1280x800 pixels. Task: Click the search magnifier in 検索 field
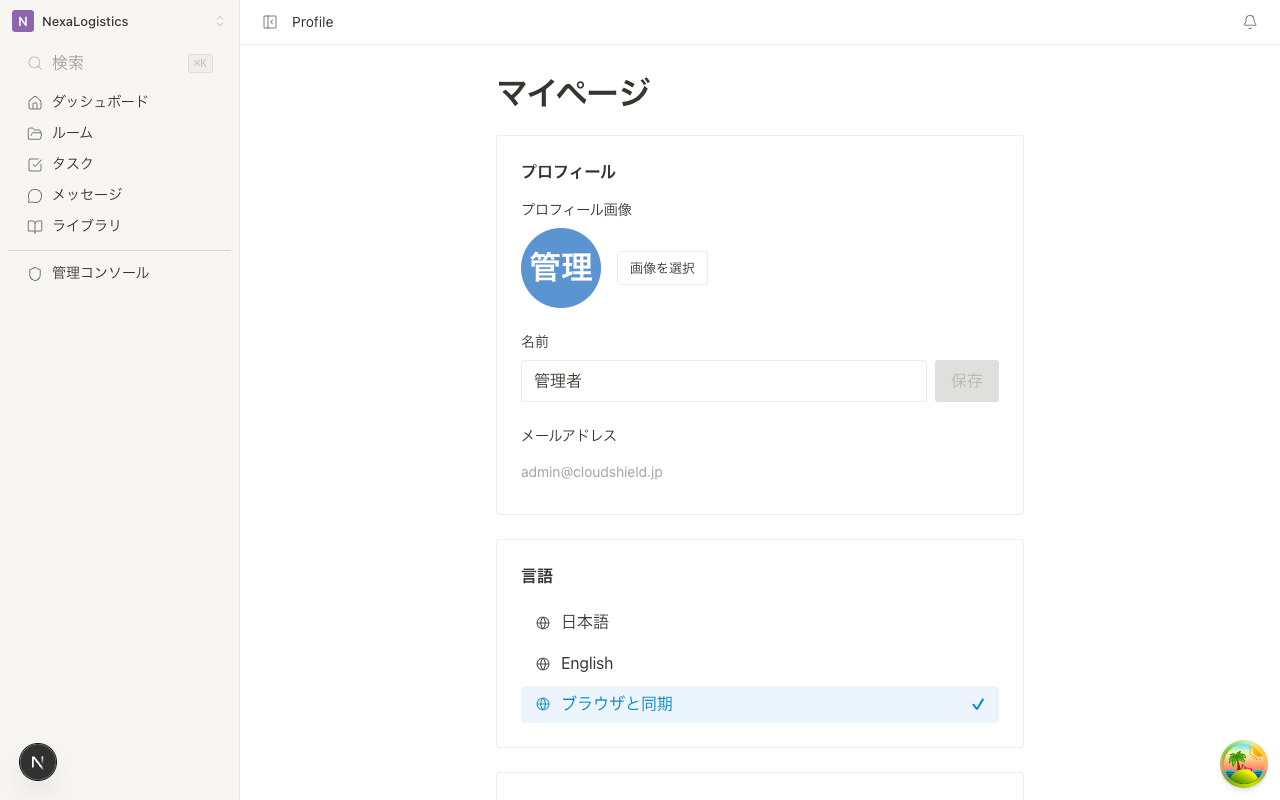click(35, 62)
